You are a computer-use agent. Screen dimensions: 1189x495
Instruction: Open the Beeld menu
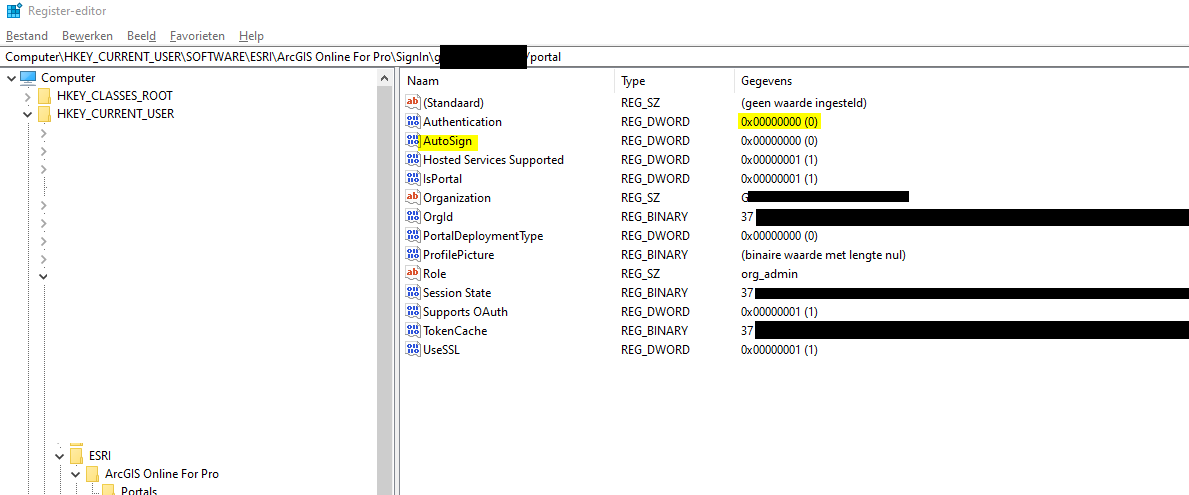coord(141,36)
